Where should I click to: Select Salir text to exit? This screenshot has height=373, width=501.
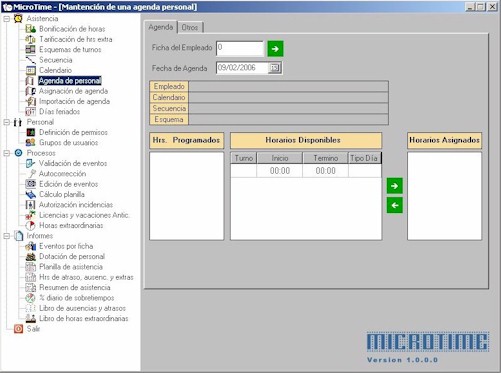(x=33, y=329)
